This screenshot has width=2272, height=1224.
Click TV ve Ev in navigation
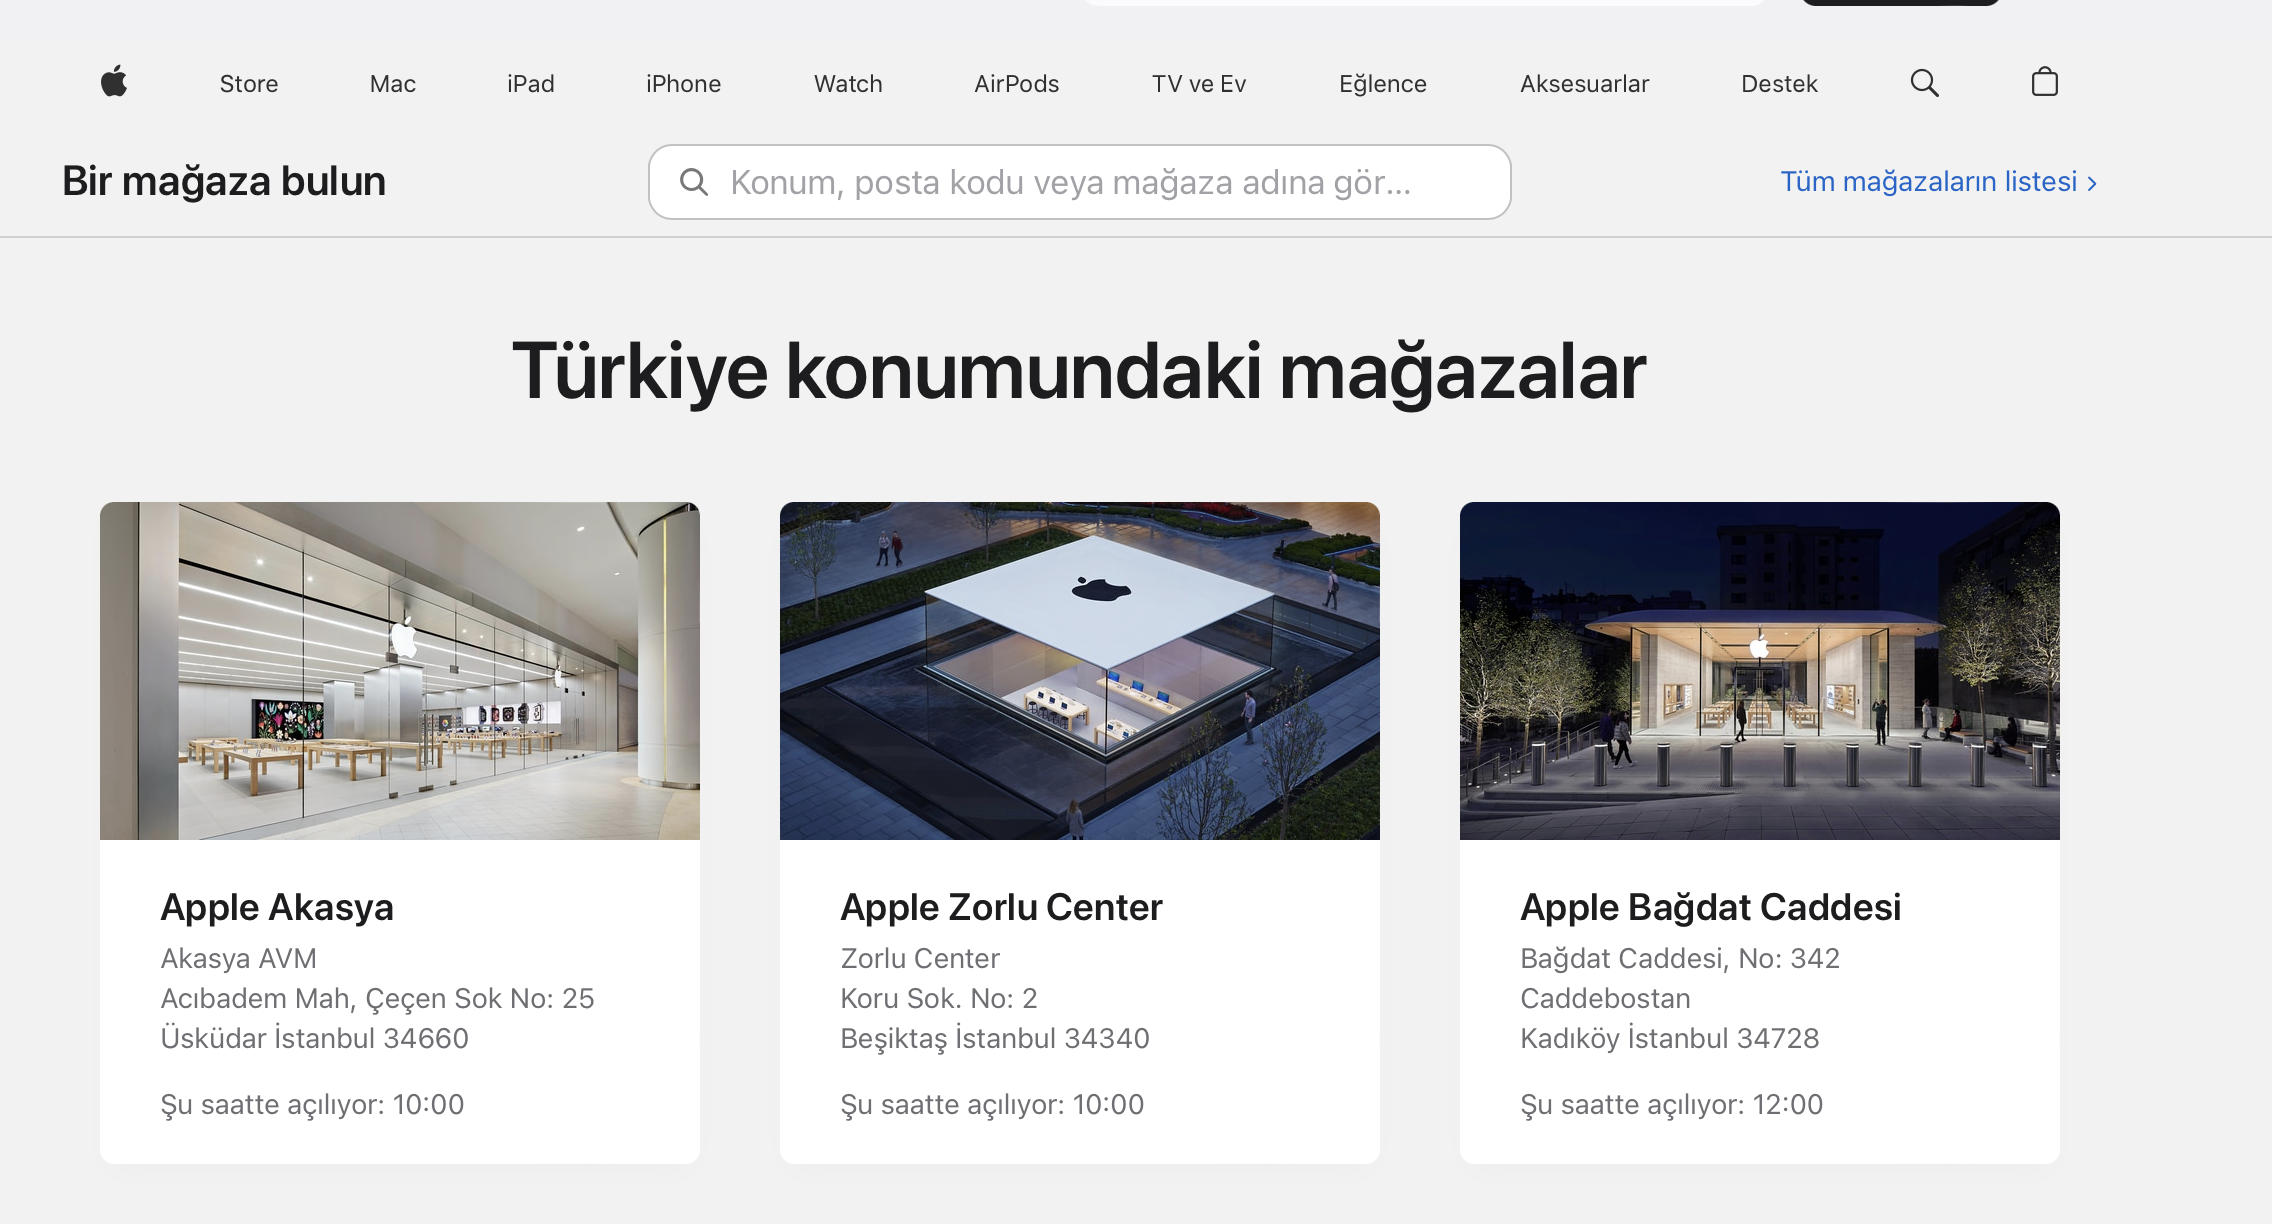point(1198,84)
